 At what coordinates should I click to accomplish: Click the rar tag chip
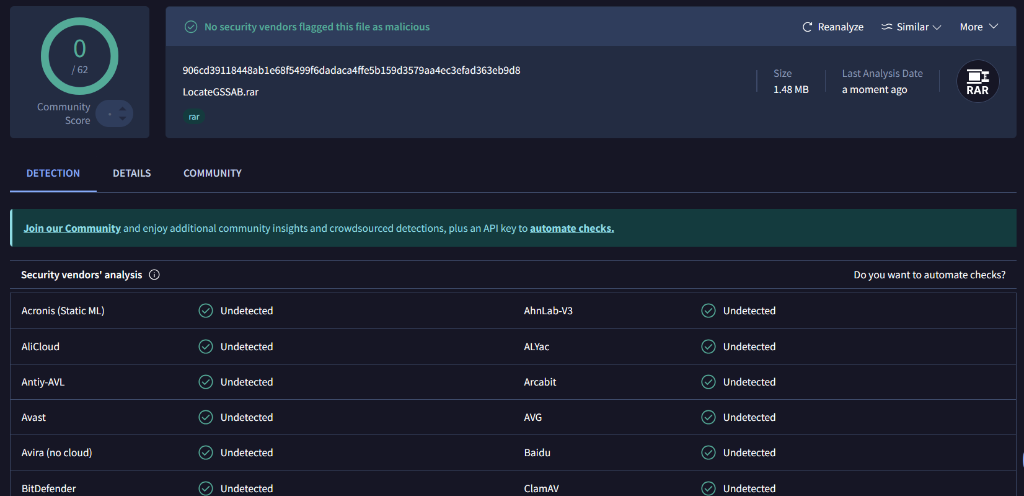click(194, 117)
